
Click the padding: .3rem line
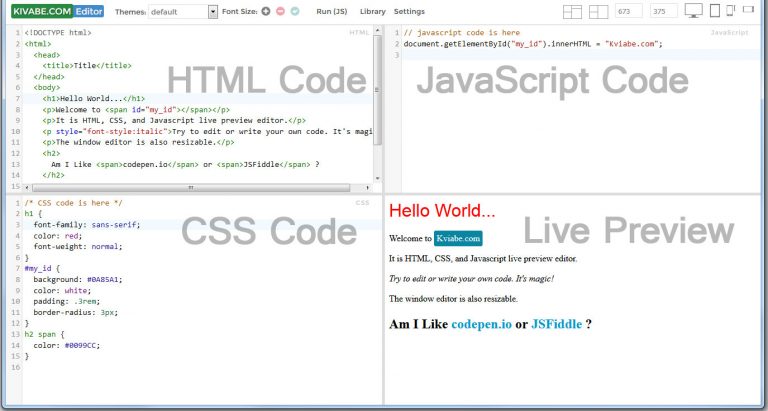click(67, 301)
